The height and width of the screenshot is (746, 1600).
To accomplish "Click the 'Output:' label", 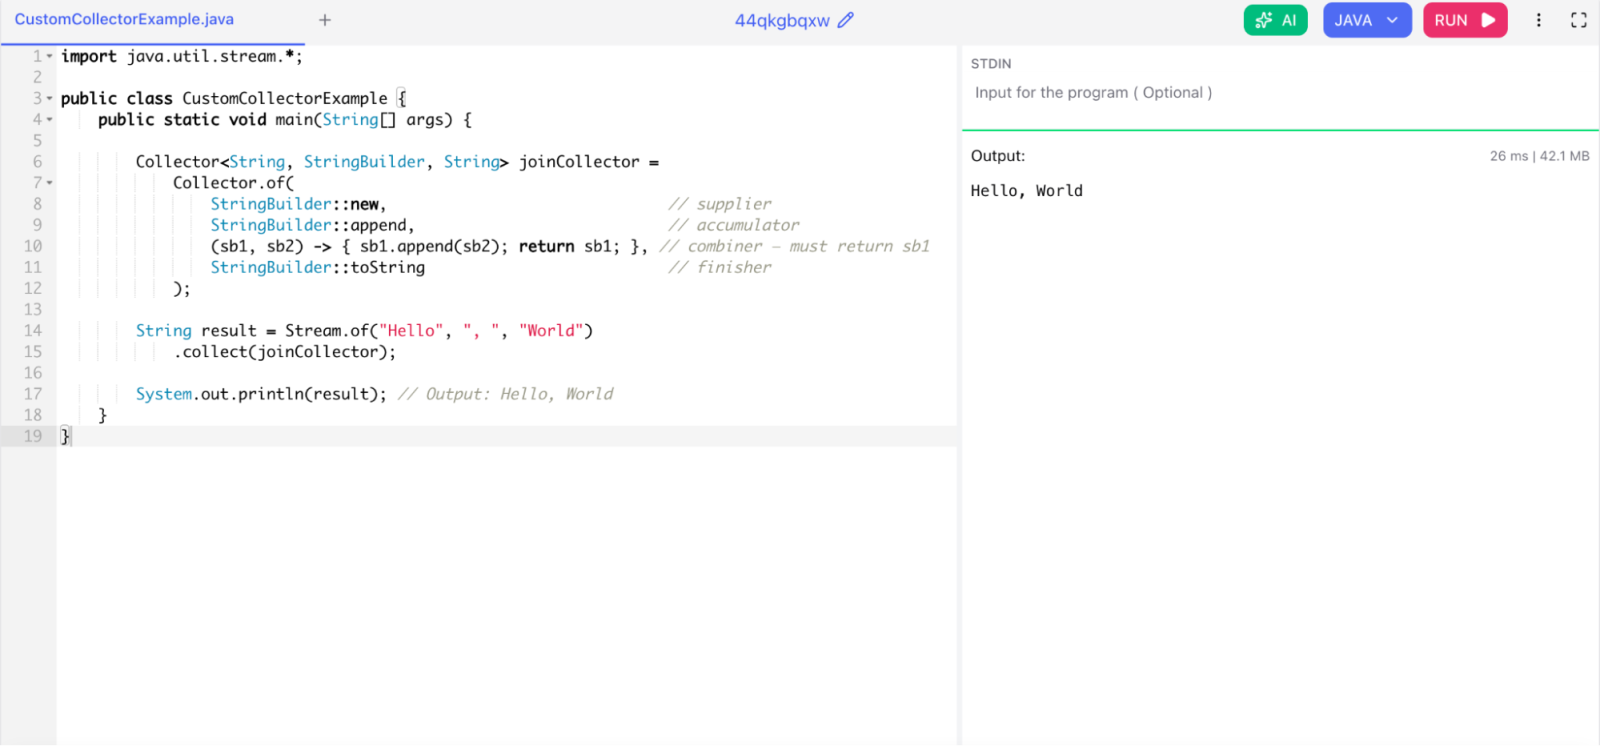I will pos(997,156).
